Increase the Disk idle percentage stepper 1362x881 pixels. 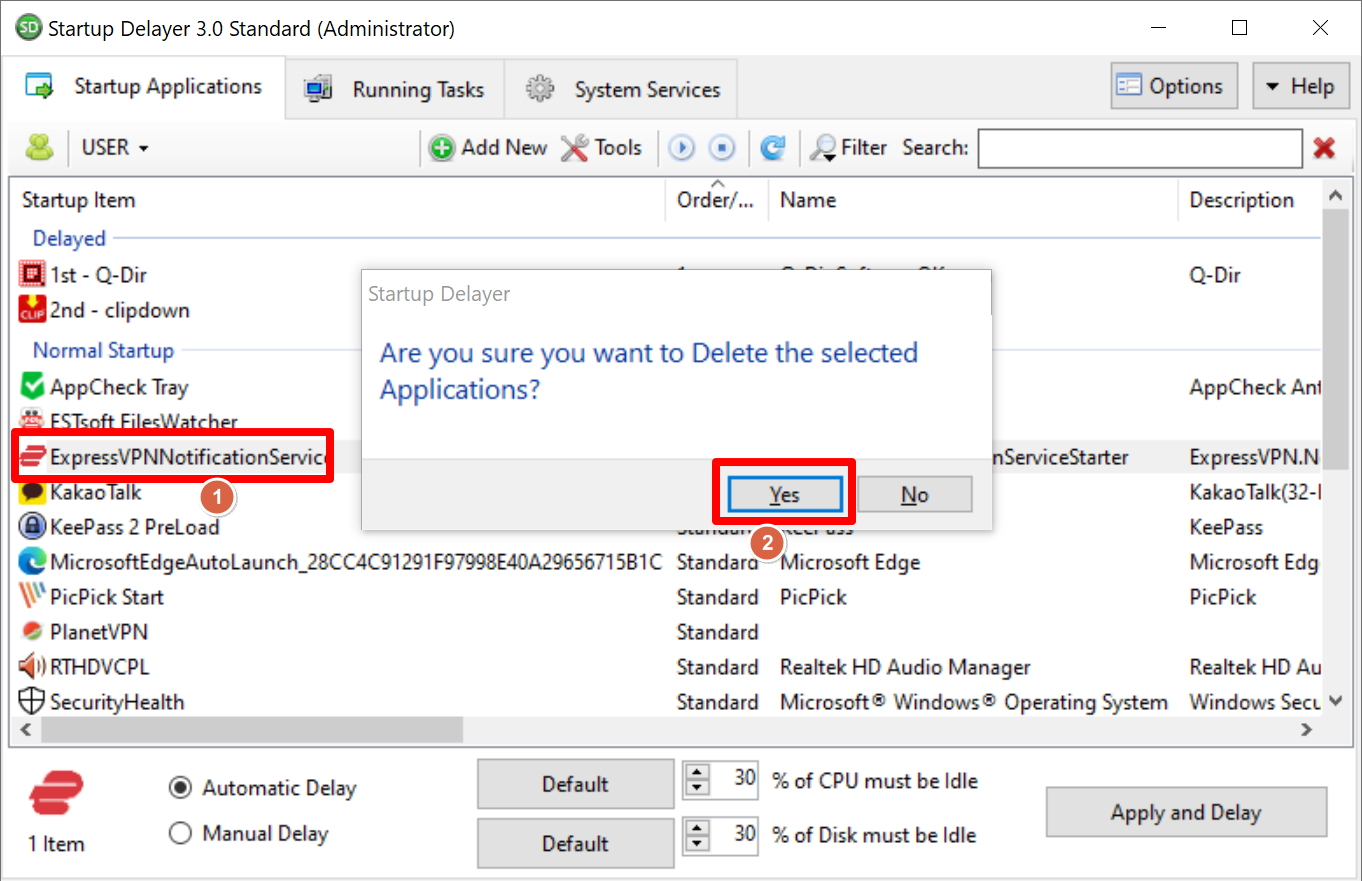pos(697,826)
